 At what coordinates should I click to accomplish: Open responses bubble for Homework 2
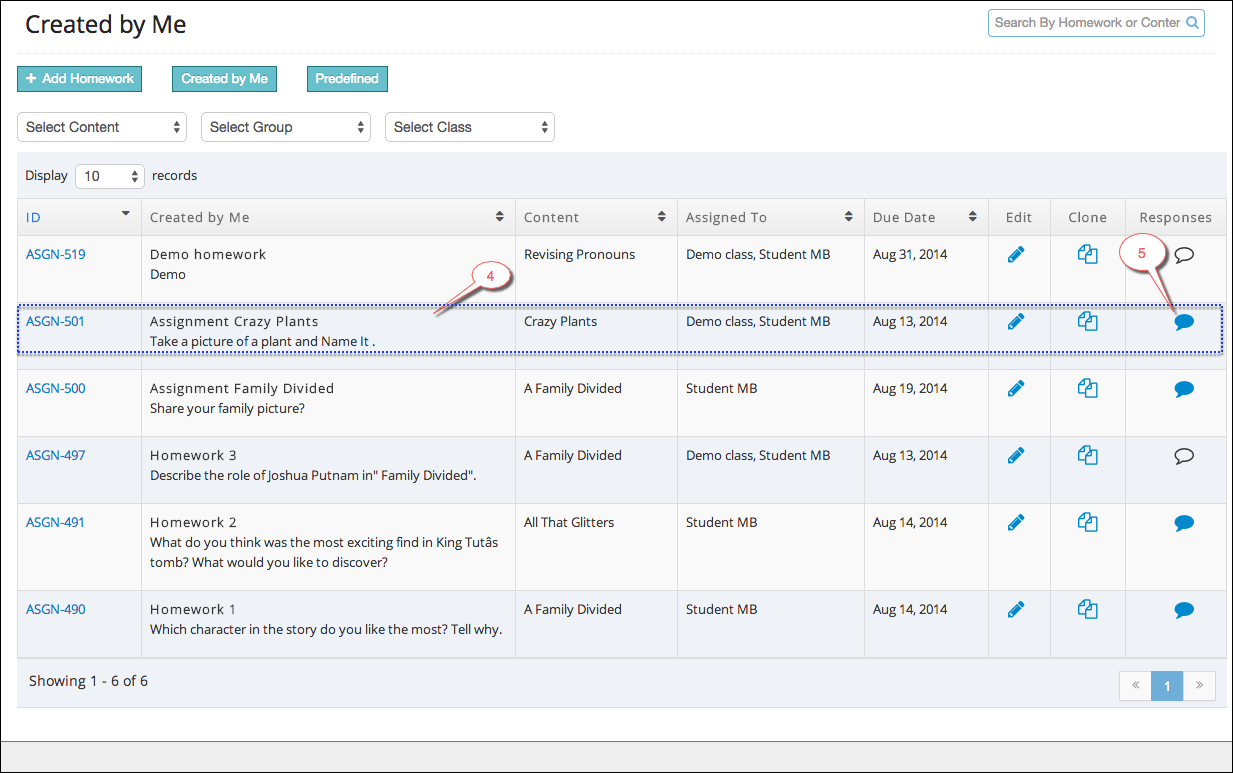tap(1184, 523)
